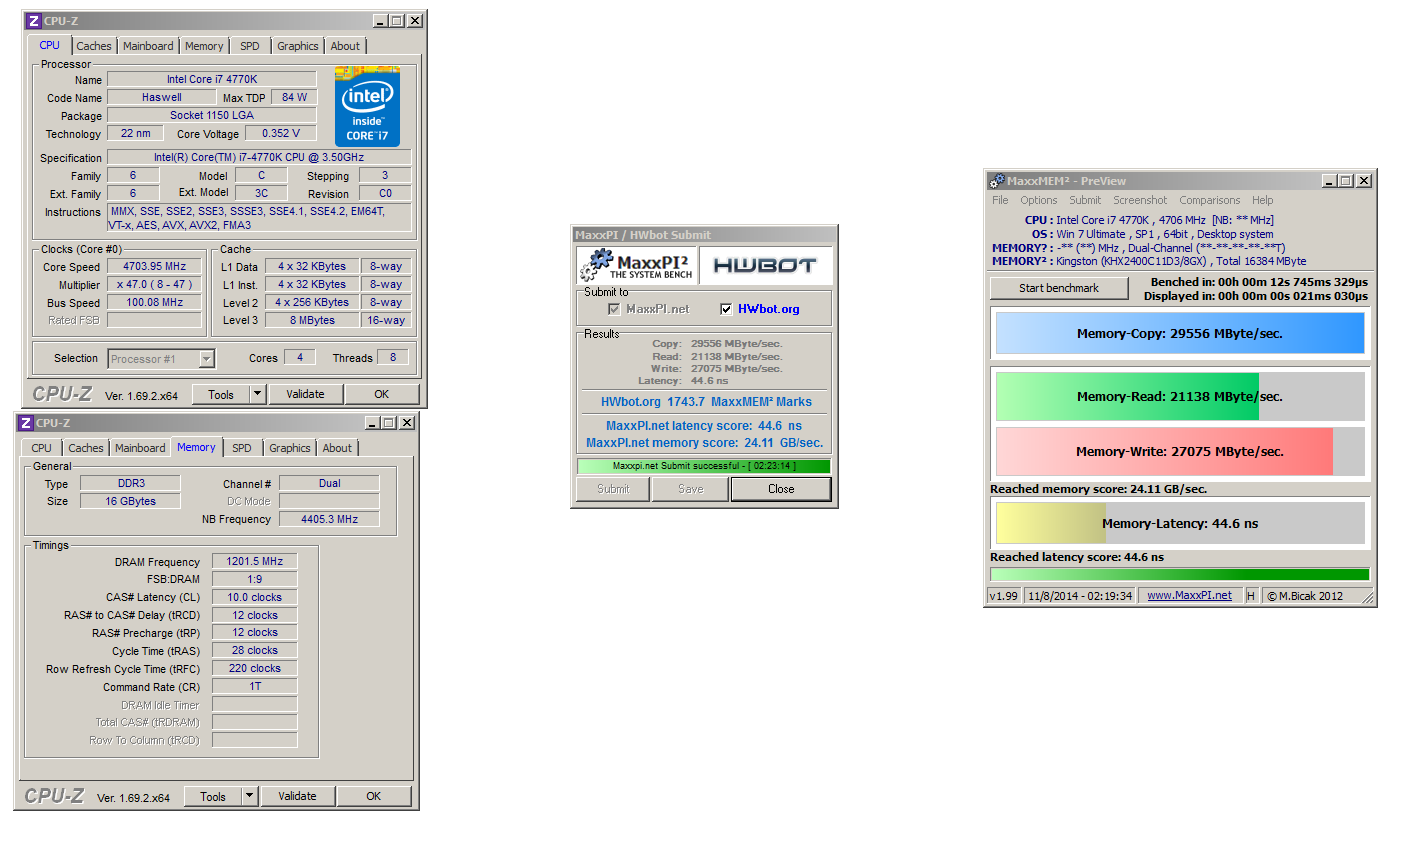Select CPU tab in bottom CPU-Z window

(x=41, y=448)
